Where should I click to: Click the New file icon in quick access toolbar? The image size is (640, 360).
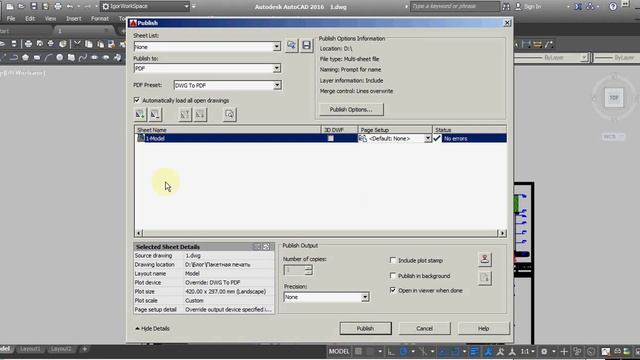tap(9, 7)
